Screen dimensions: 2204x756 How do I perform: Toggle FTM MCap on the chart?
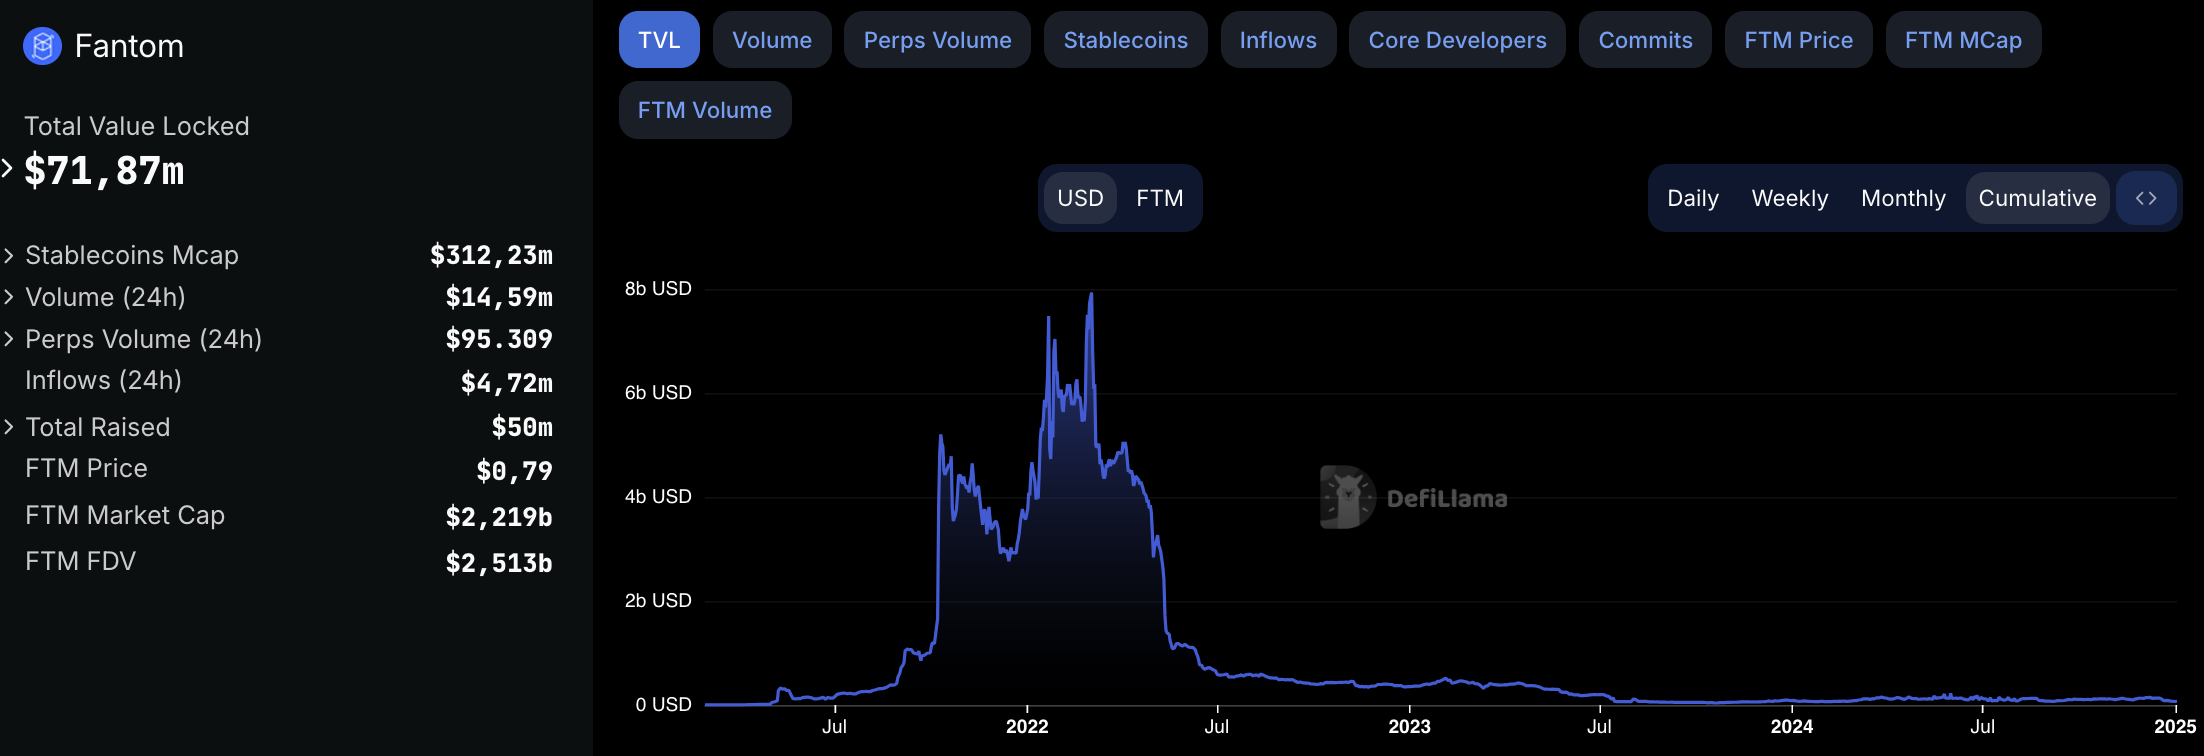click(1963, 40)
